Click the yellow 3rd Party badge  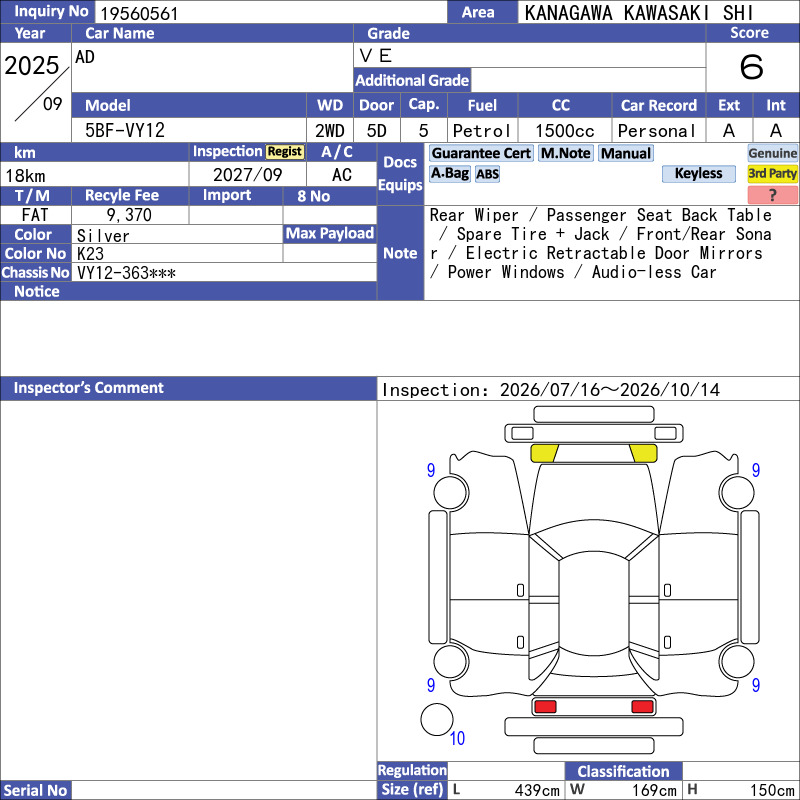(772, 173)
